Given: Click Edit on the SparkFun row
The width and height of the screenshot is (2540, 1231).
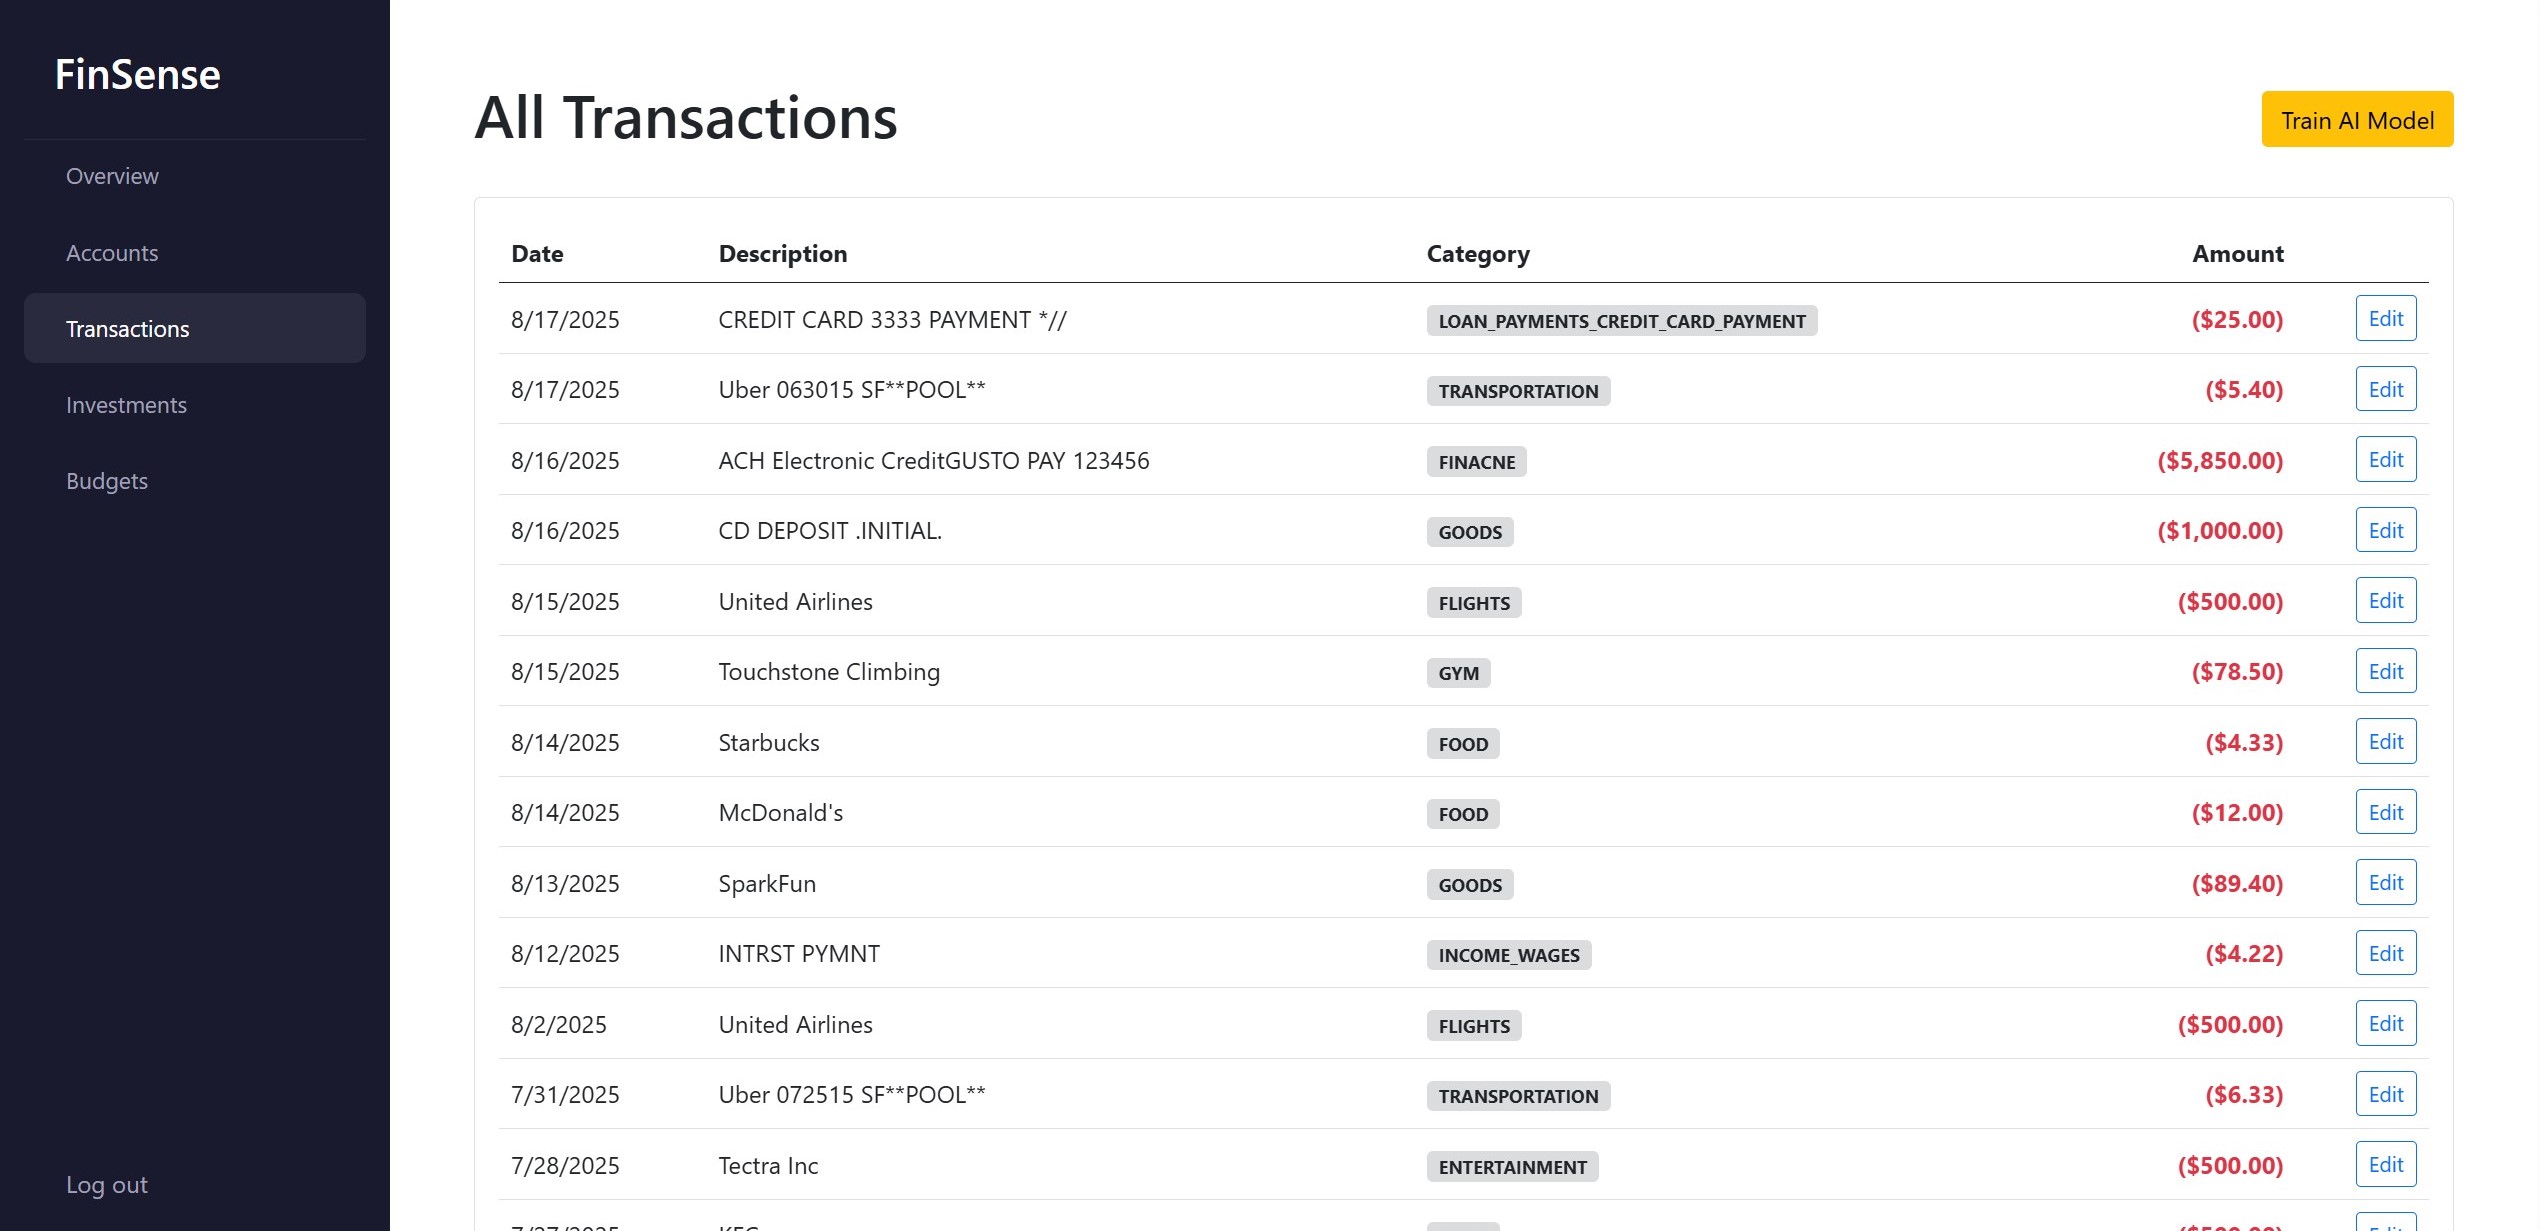Looking at the screenshot, I should [2385, 883].
